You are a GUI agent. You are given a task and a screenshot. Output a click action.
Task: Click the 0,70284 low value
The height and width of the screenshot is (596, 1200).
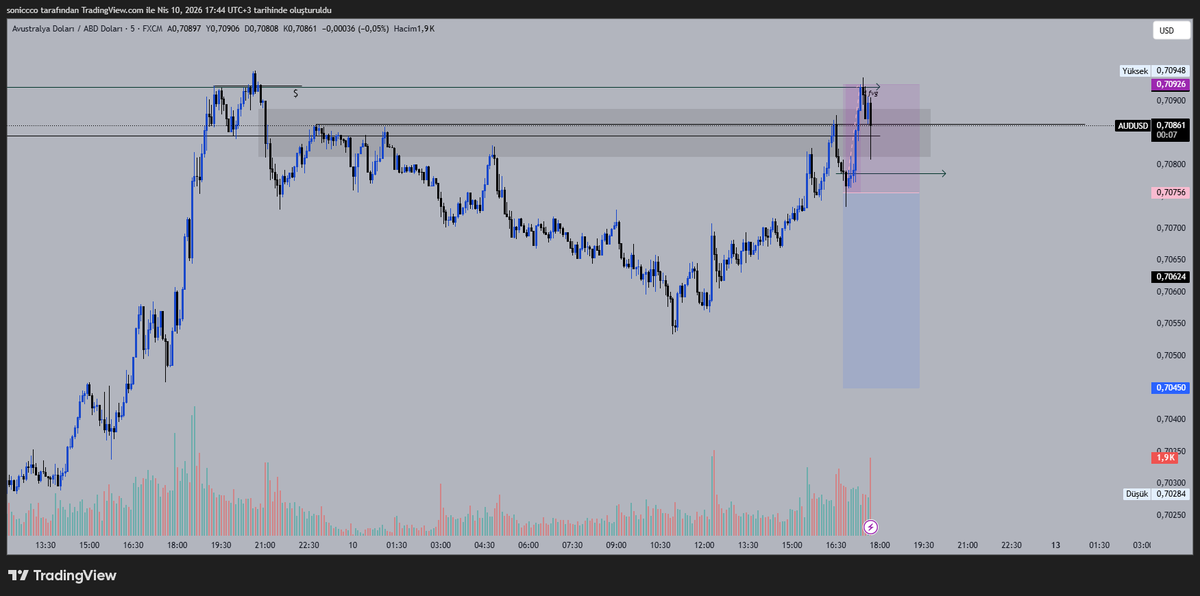pos(1170,494)
